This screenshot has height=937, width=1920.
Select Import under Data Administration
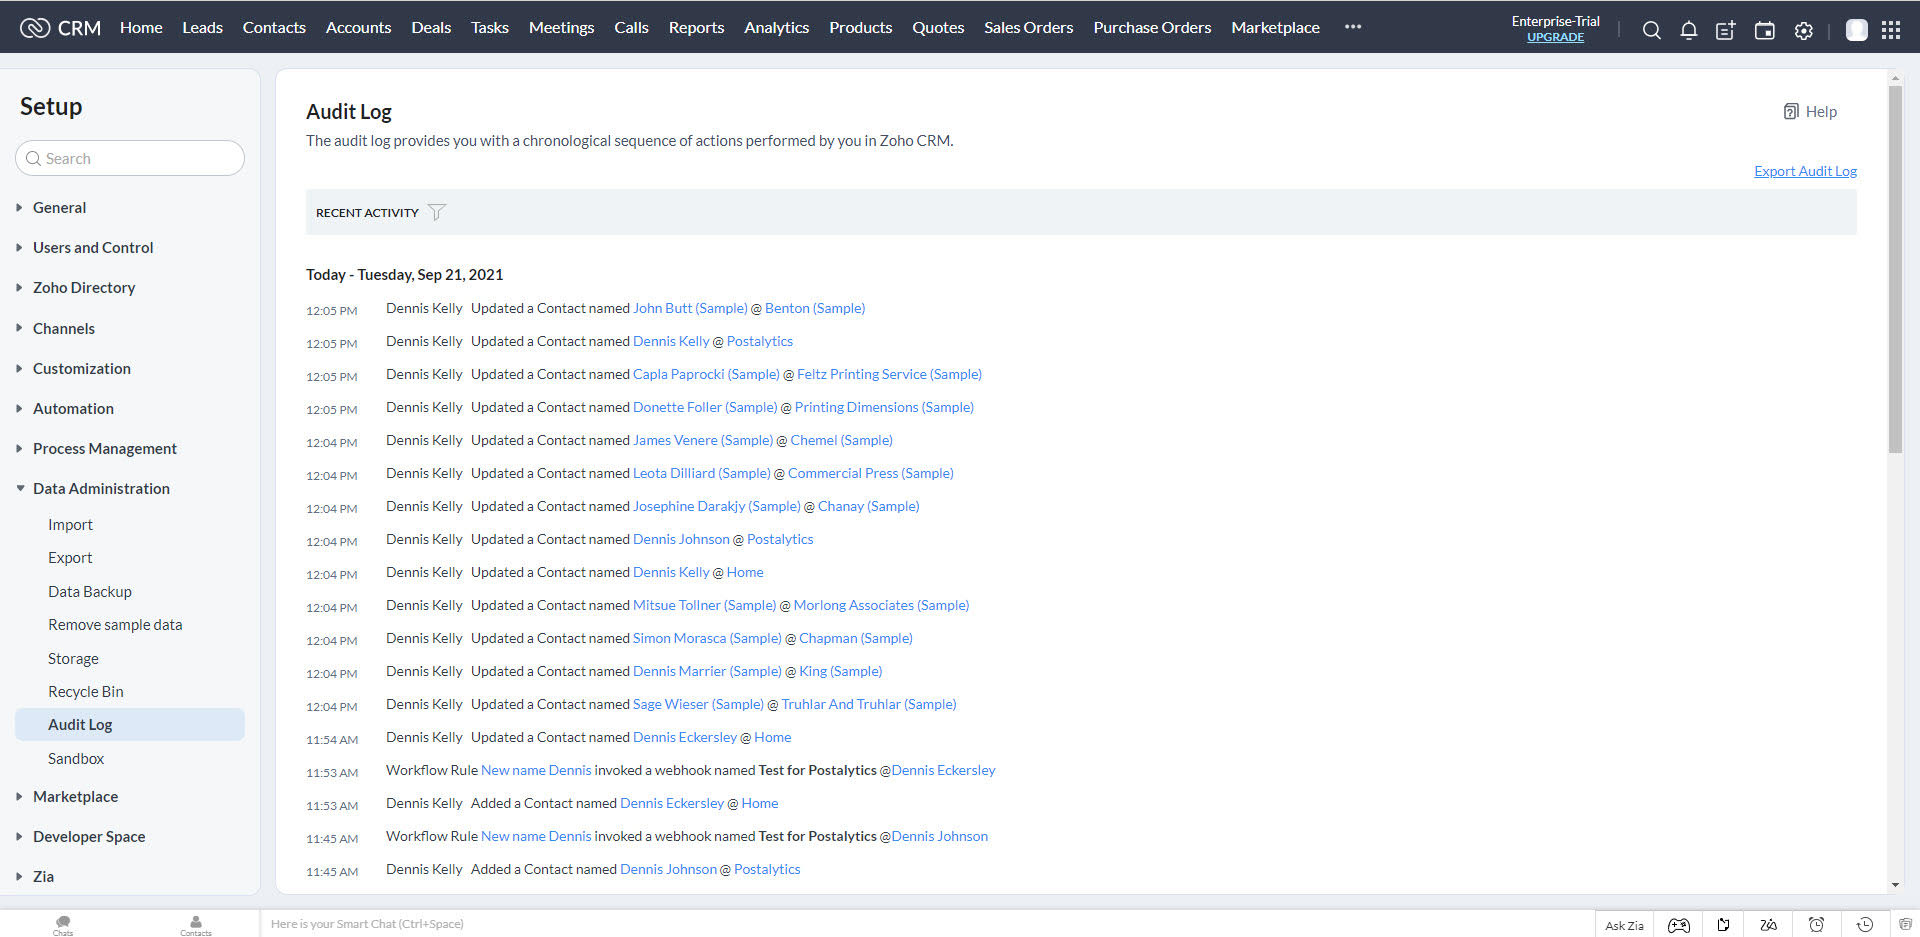(x=70, y=524)
